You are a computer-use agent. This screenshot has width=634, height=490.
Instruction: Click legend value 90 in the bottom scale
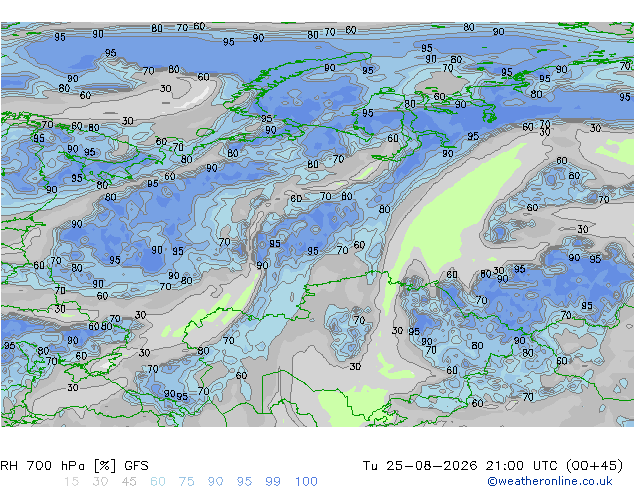coord(216,481)
